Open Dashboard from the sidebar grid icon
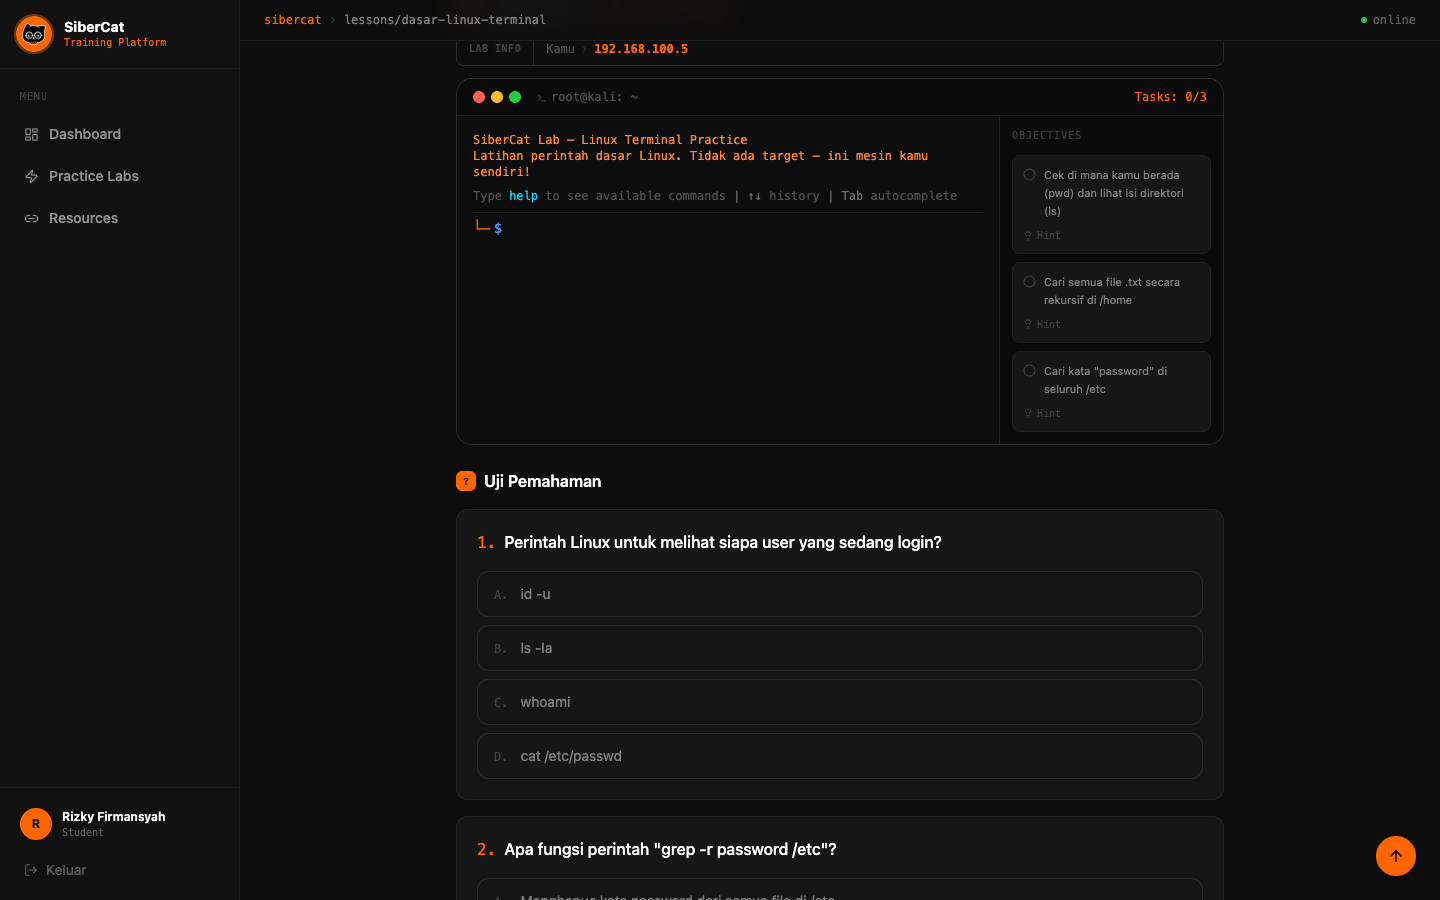The image size is (1440, 900). click(x=31, y=134)
